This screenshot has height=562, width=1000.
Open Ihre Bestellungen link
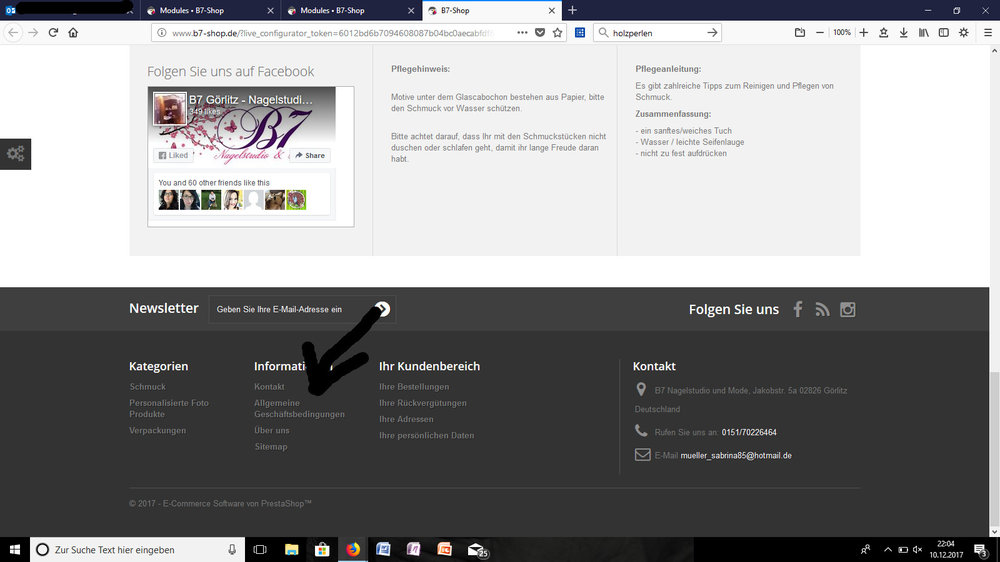click(414, 387)
